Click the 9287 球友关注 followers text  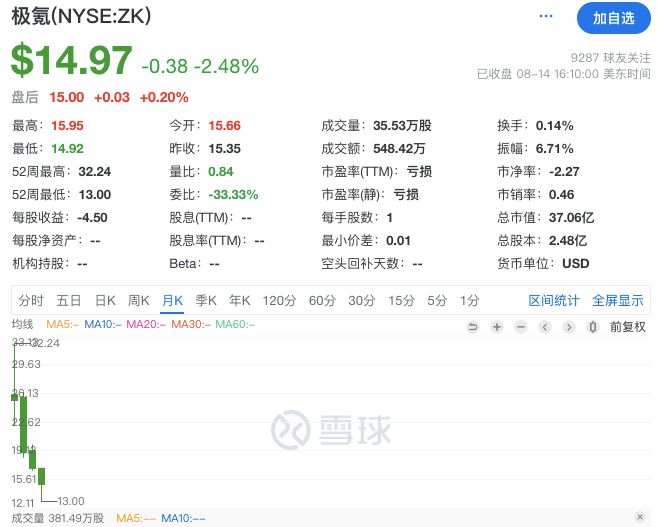click(610, 58)
